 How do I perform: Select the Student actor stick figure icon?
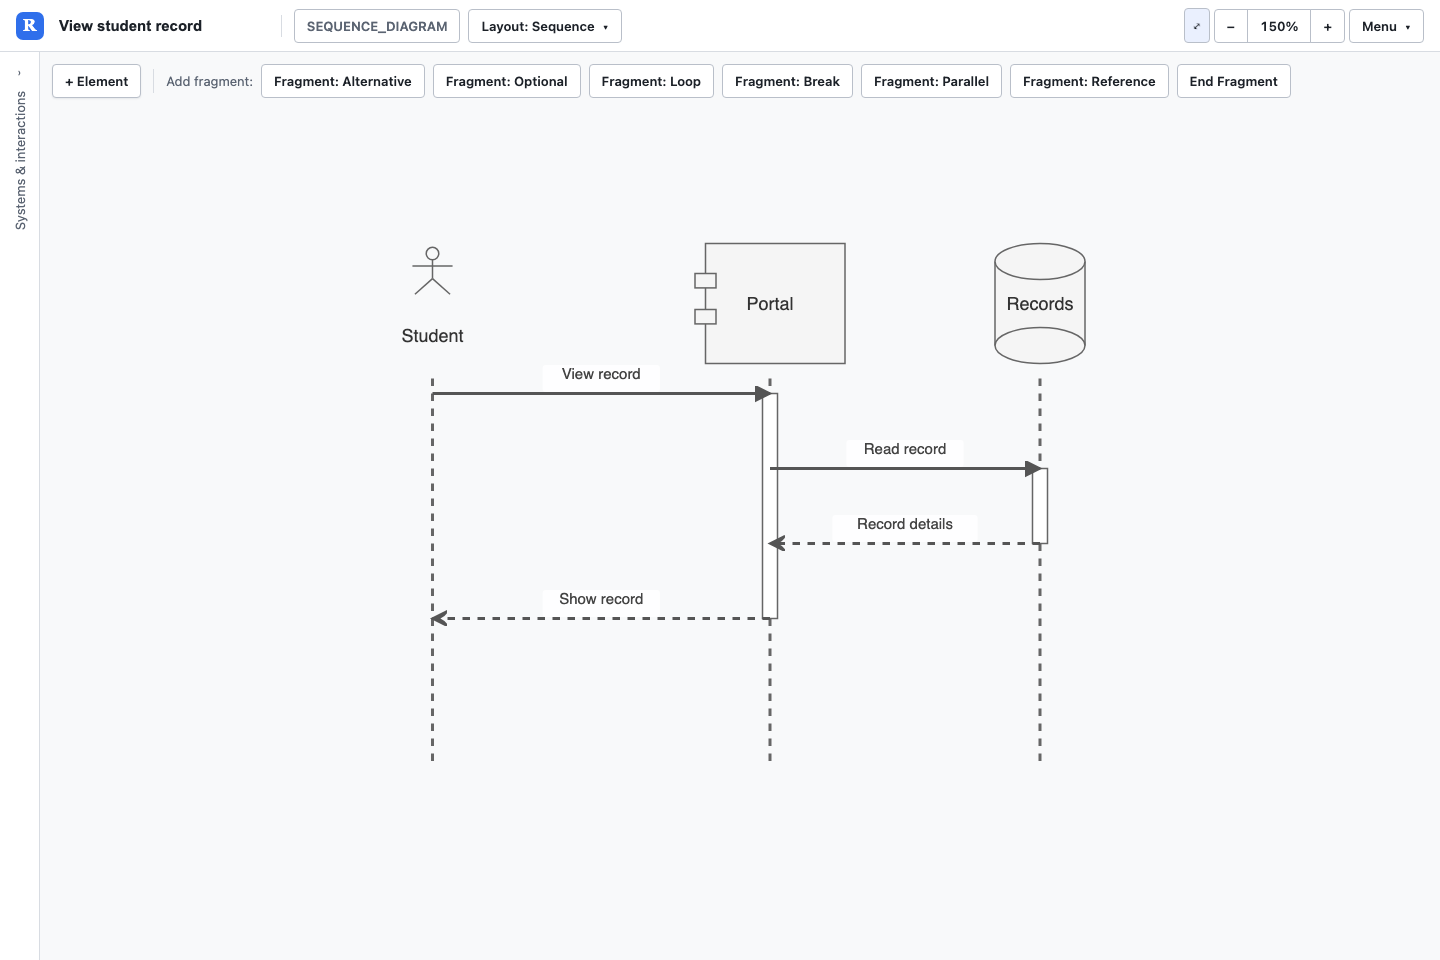click(x=432, y=271)
